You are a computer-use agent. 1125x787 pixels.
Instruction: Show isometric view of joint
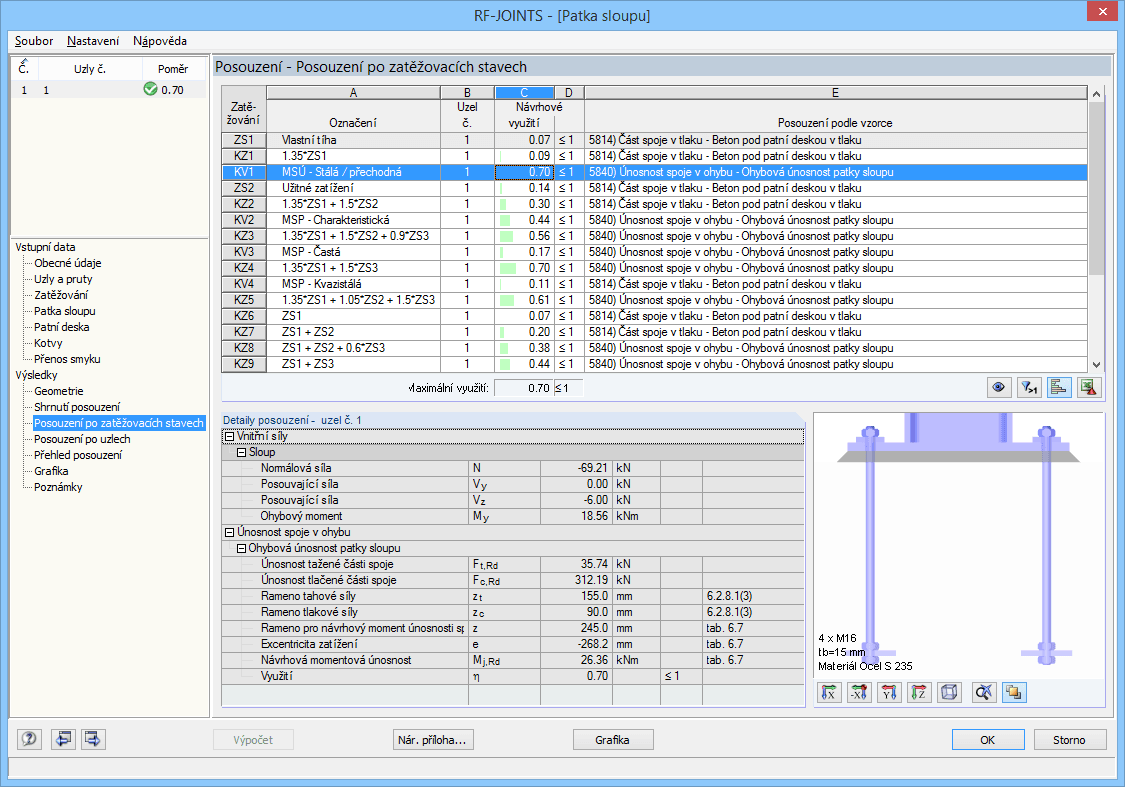949,692
